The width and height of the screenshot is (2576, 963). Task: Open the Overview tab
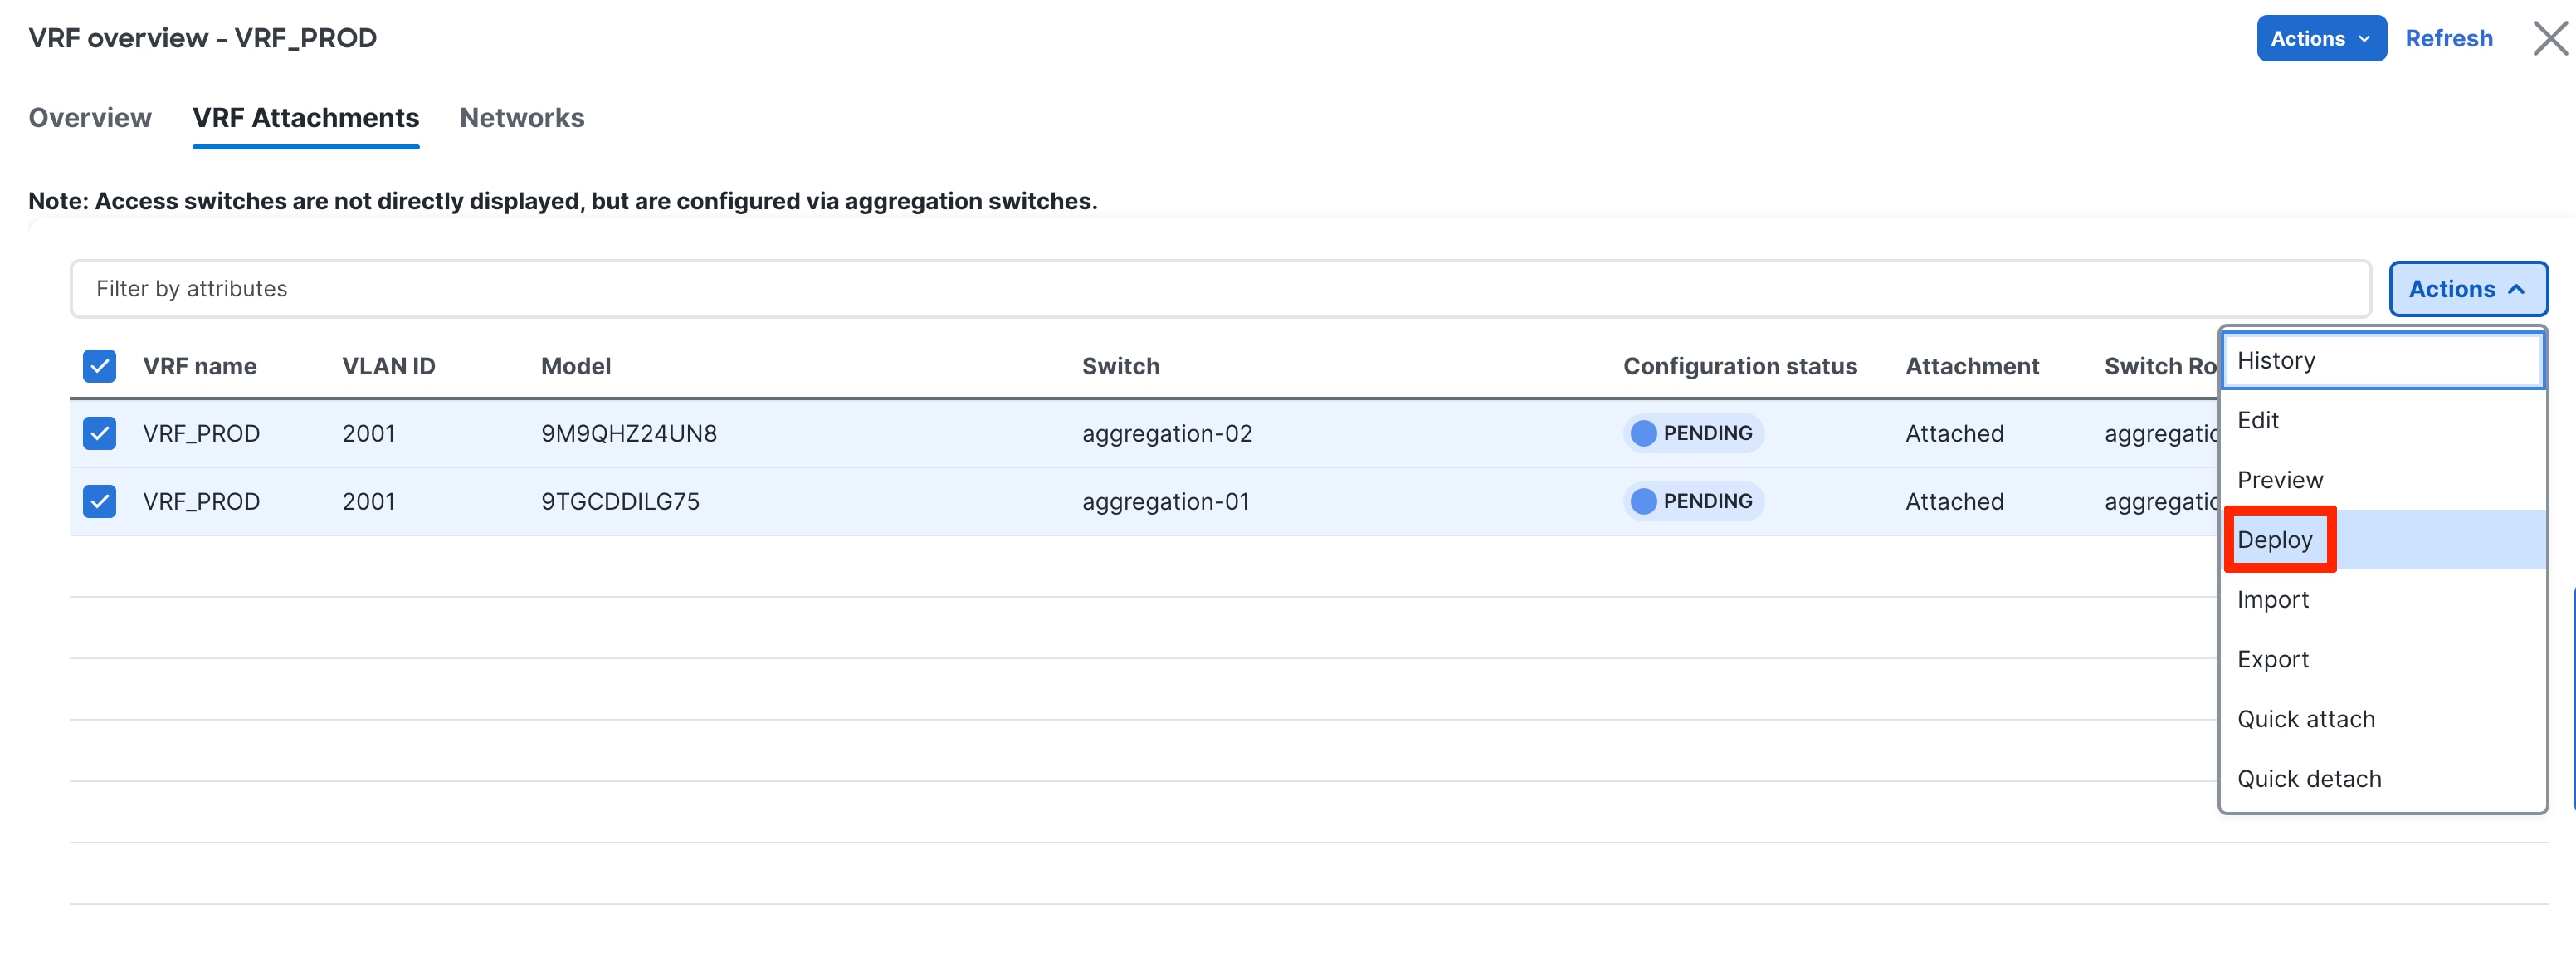(x=89, y=117)
